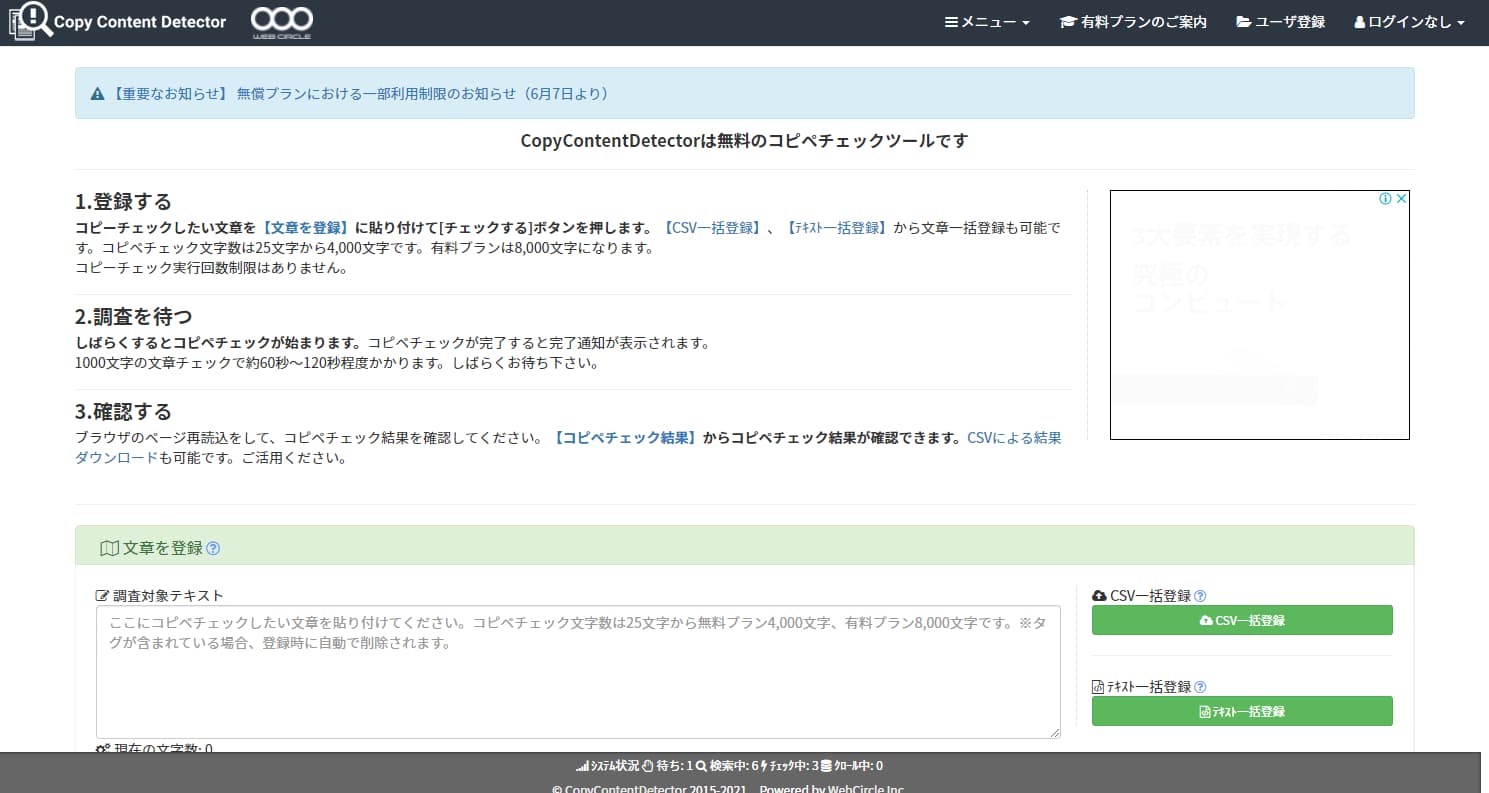
Task: Click the green ﾃｷｽﾄ一括登録 button
Action: click(1242, 711)
